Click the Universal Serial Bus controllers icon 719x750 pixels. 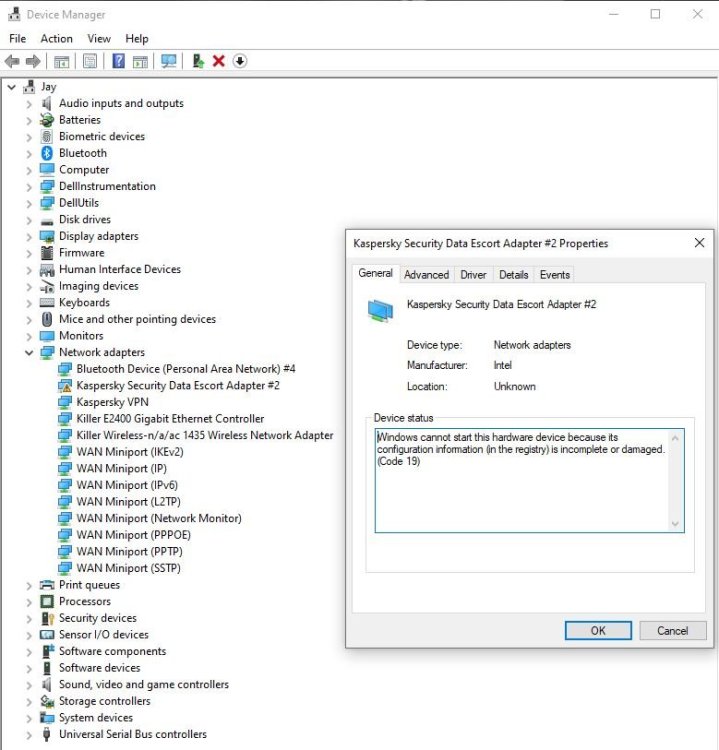pos(47,734)
